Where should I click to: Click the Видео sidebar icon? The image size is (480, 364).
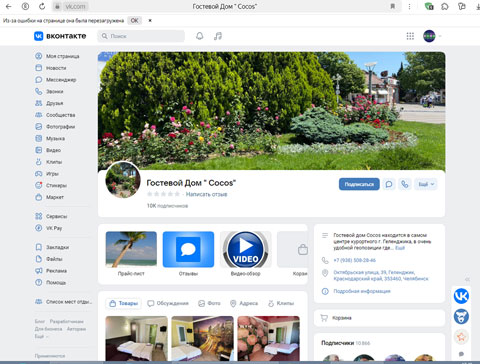point(39,150)
